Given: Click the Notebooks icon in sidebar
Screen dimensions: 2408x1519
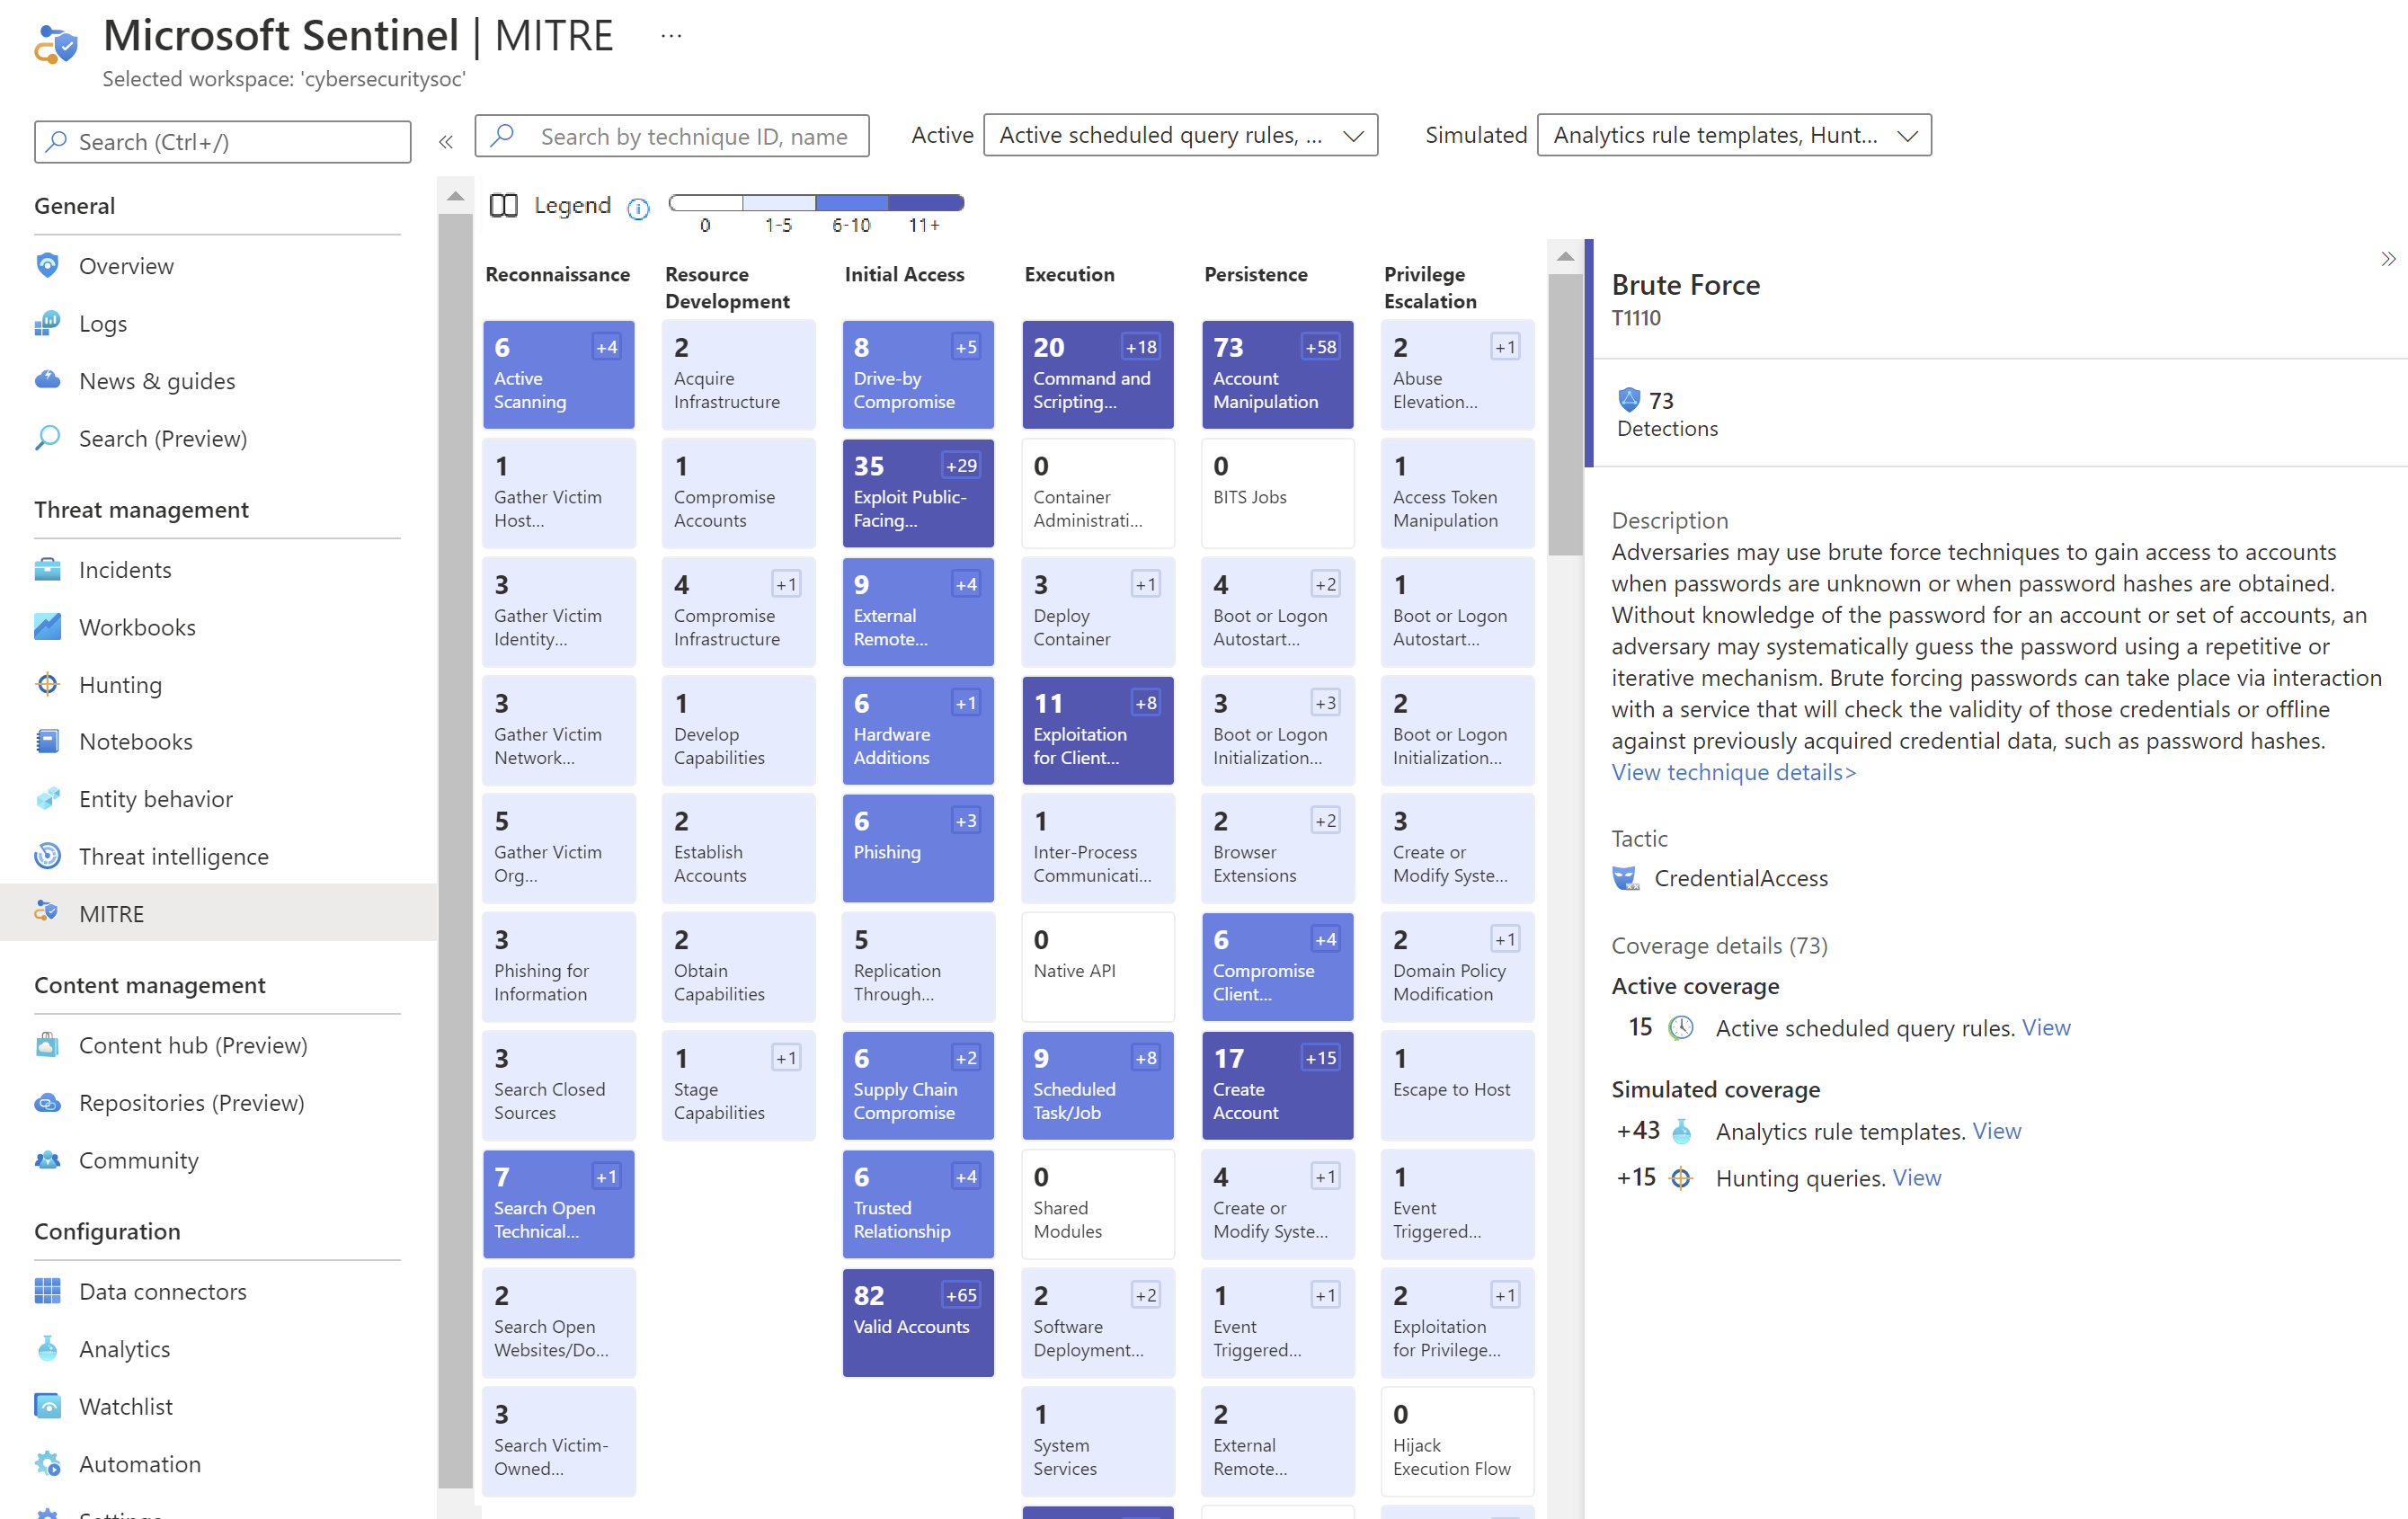Looking at the screenshot, I should tap(48, 742).
